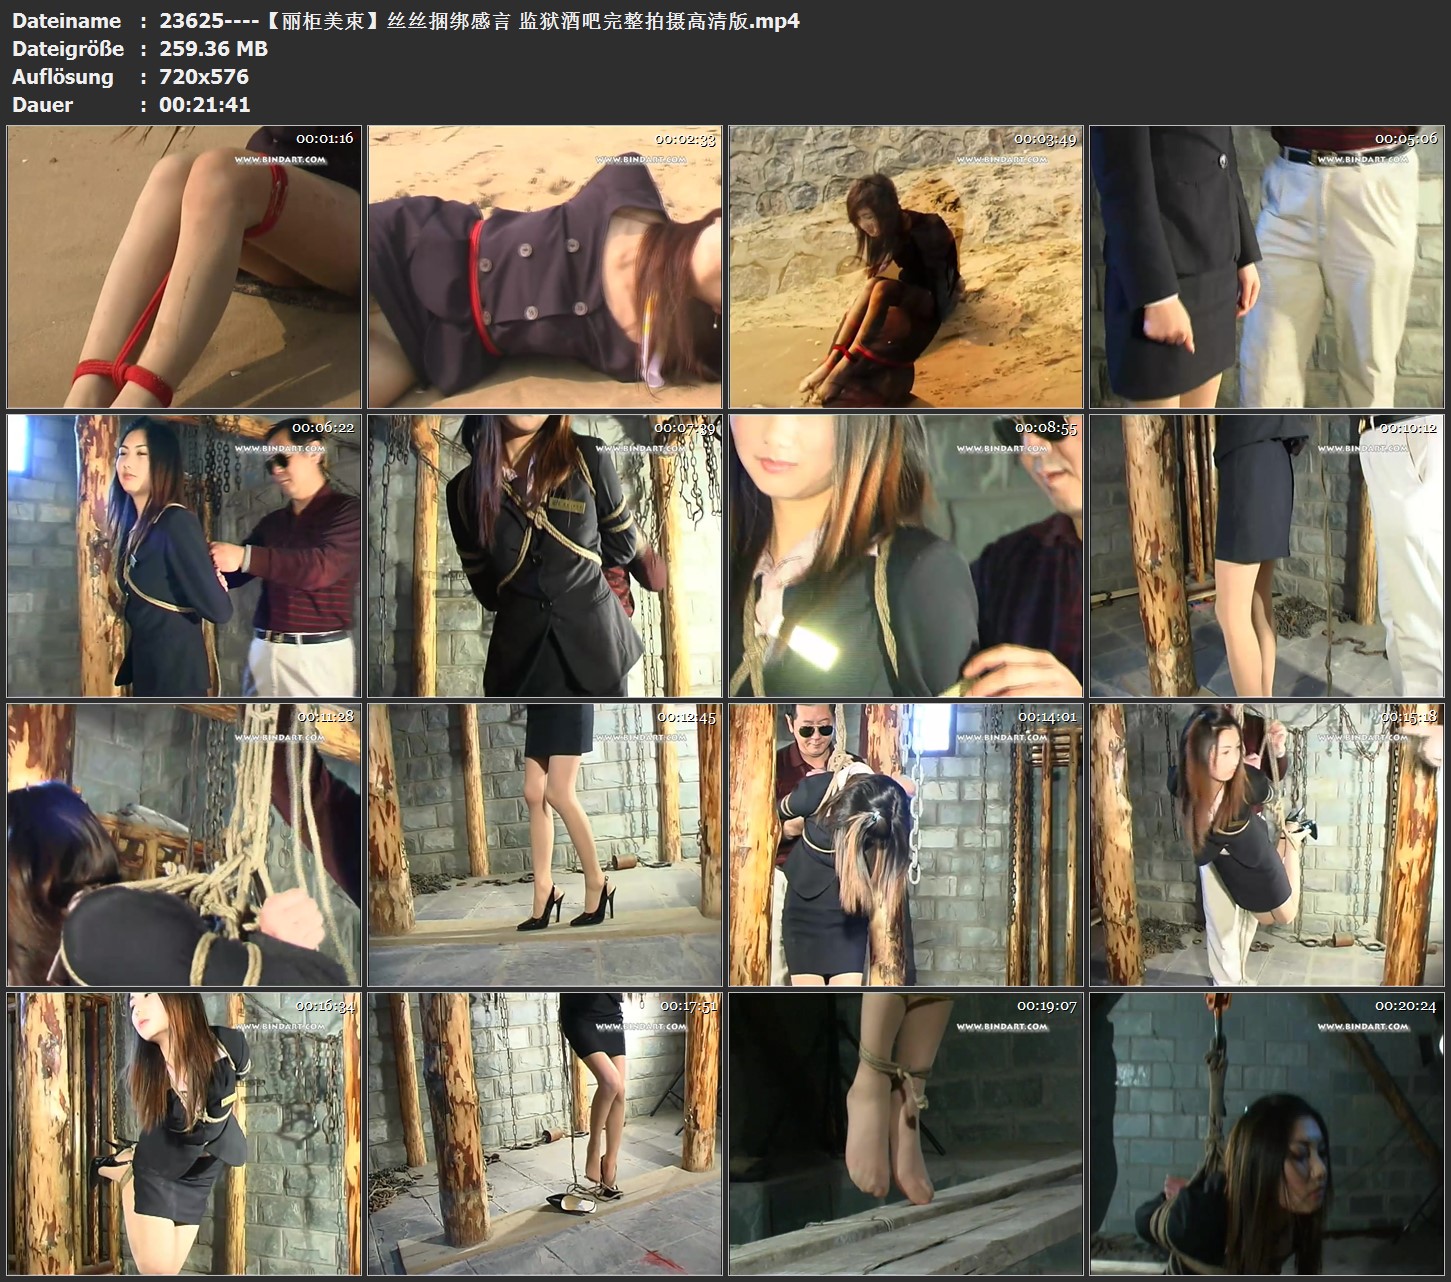Click the frame timestamped 00:05:06
Screen dimensions: 1451x1282
1267,267
